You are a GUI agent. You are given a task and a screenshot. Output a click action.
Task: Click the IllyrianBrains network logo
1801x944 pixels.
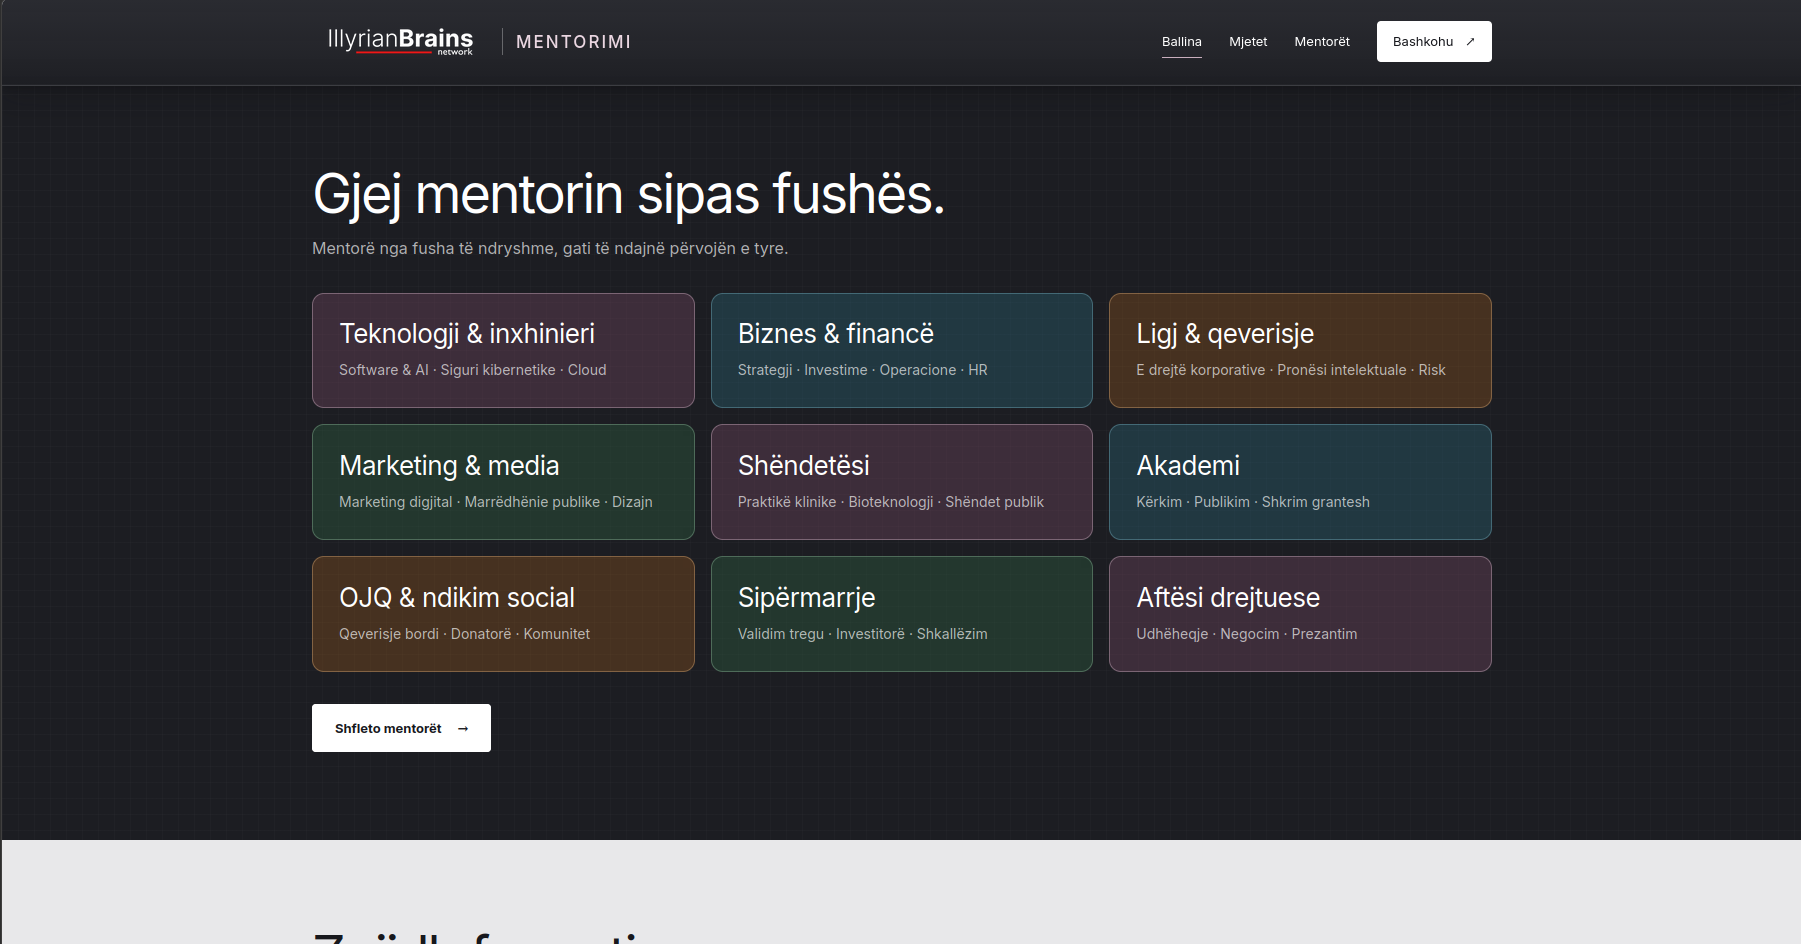point(400,41)
